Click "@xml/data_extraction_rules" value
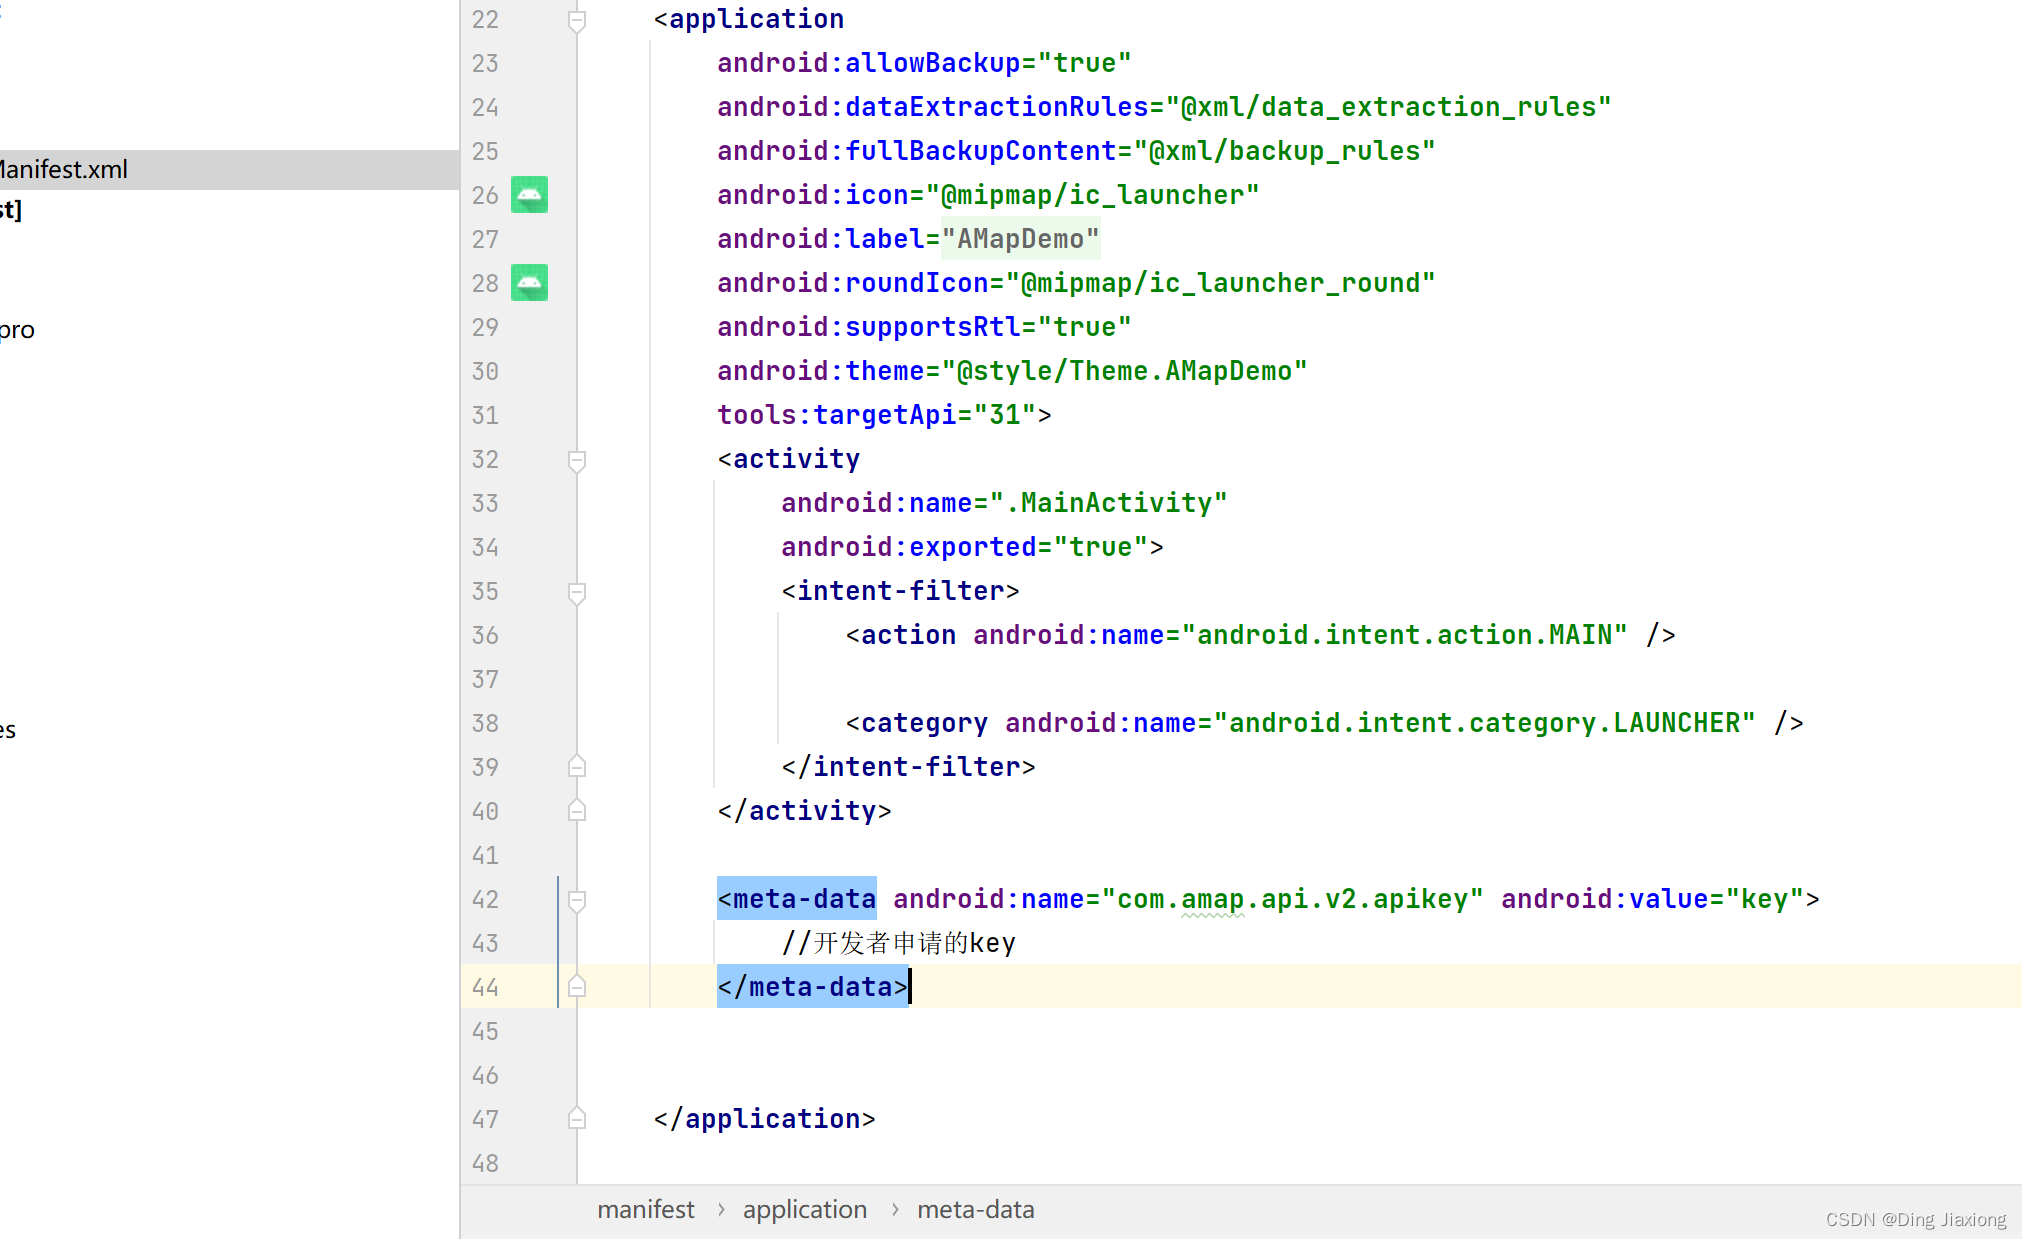This screenshot has height=1239, width=2022. click(x=1389, y=107)
